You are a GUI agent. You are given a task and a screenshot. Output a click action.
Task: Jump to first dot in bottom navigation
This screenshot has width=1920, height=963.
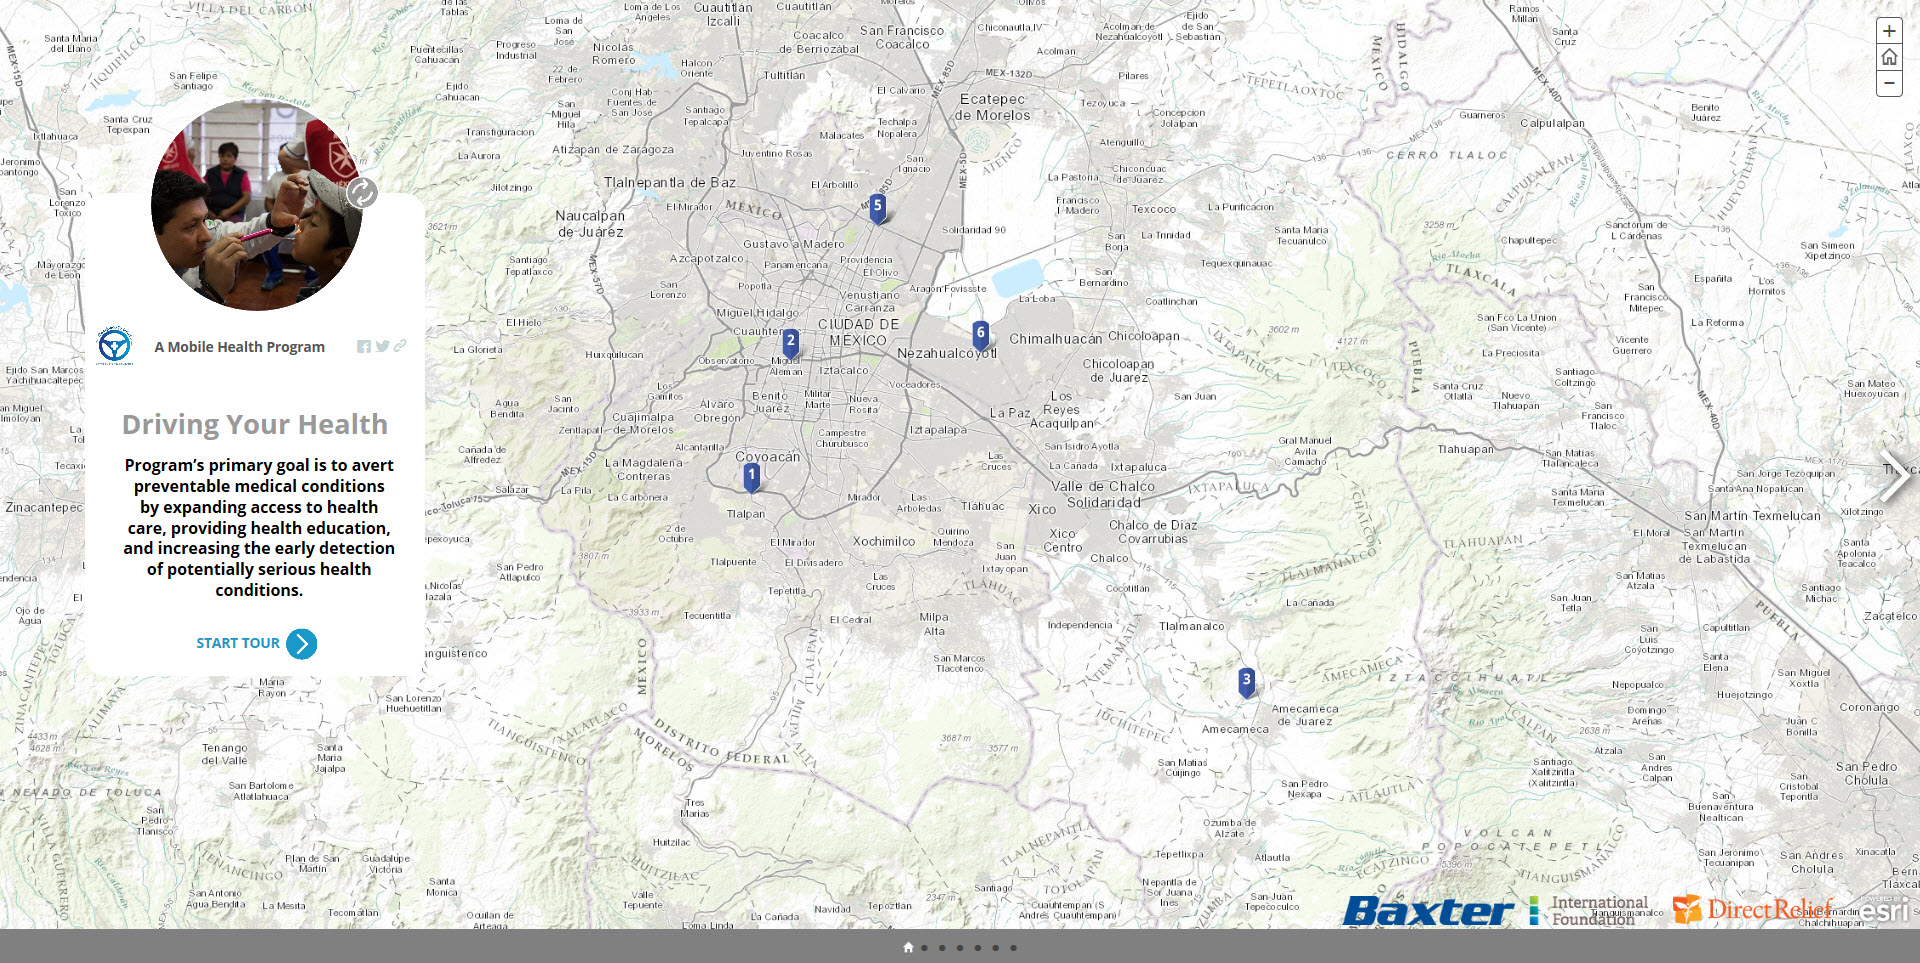[x=925, y=948]
